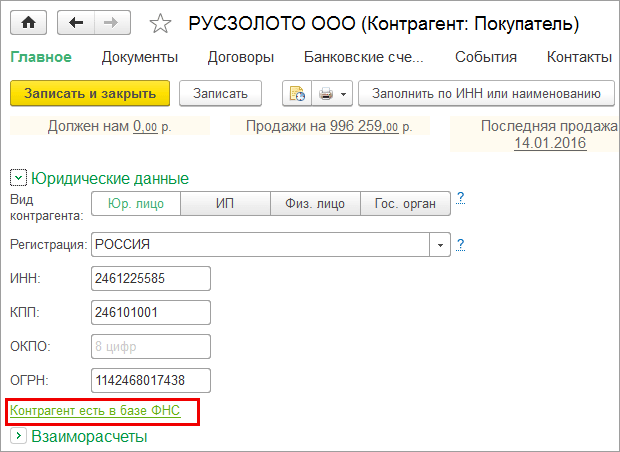Click the document report icon with globe
The image size is (620, 452).
coord(297,94)
